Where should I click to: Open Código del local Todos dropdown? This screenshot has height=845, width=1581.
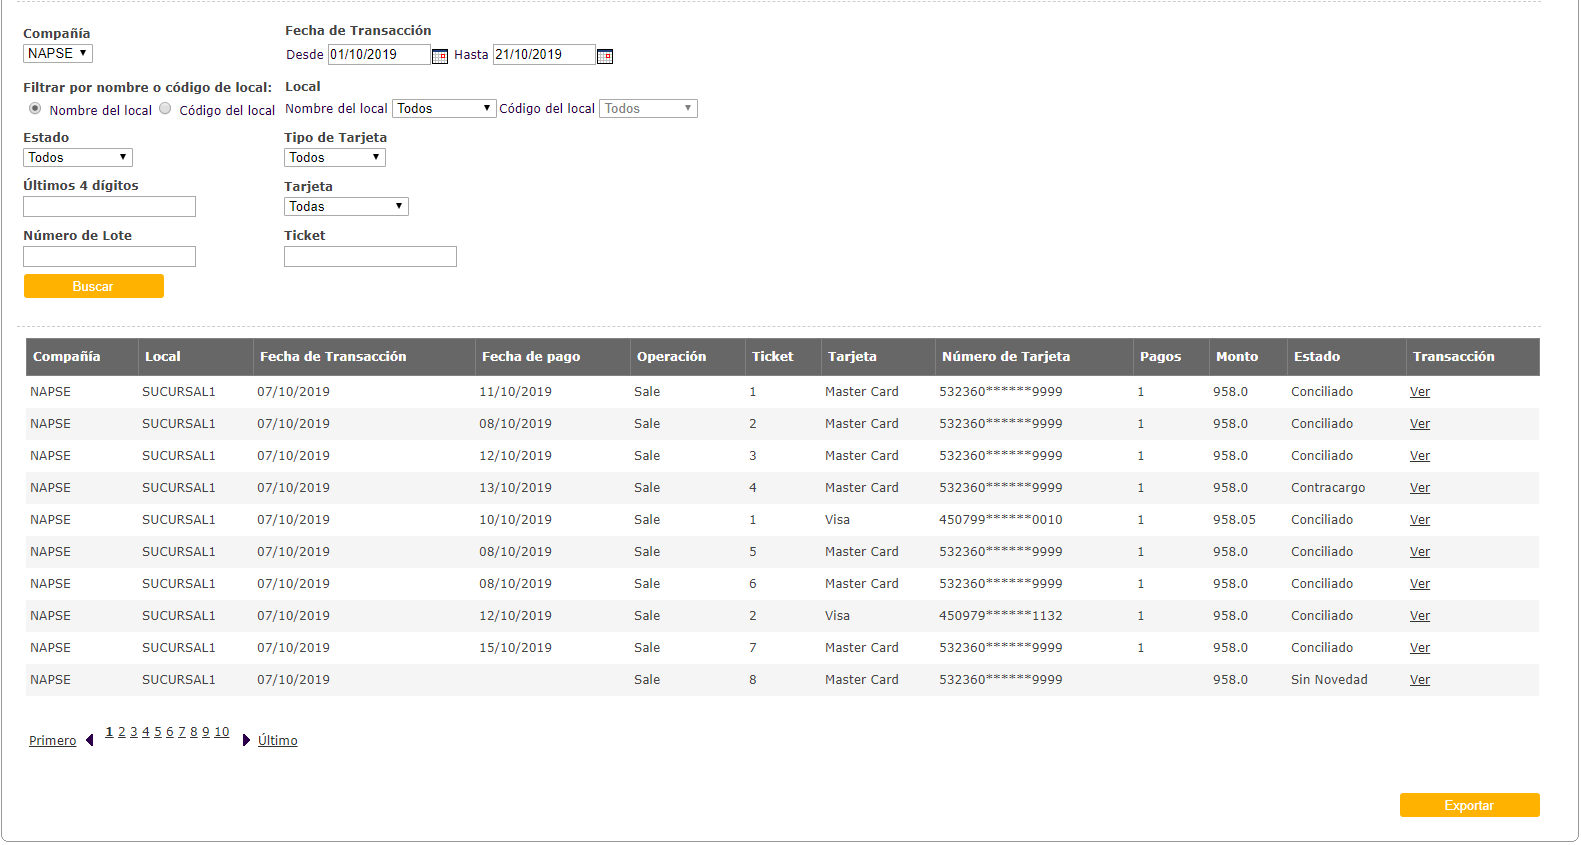648,109
